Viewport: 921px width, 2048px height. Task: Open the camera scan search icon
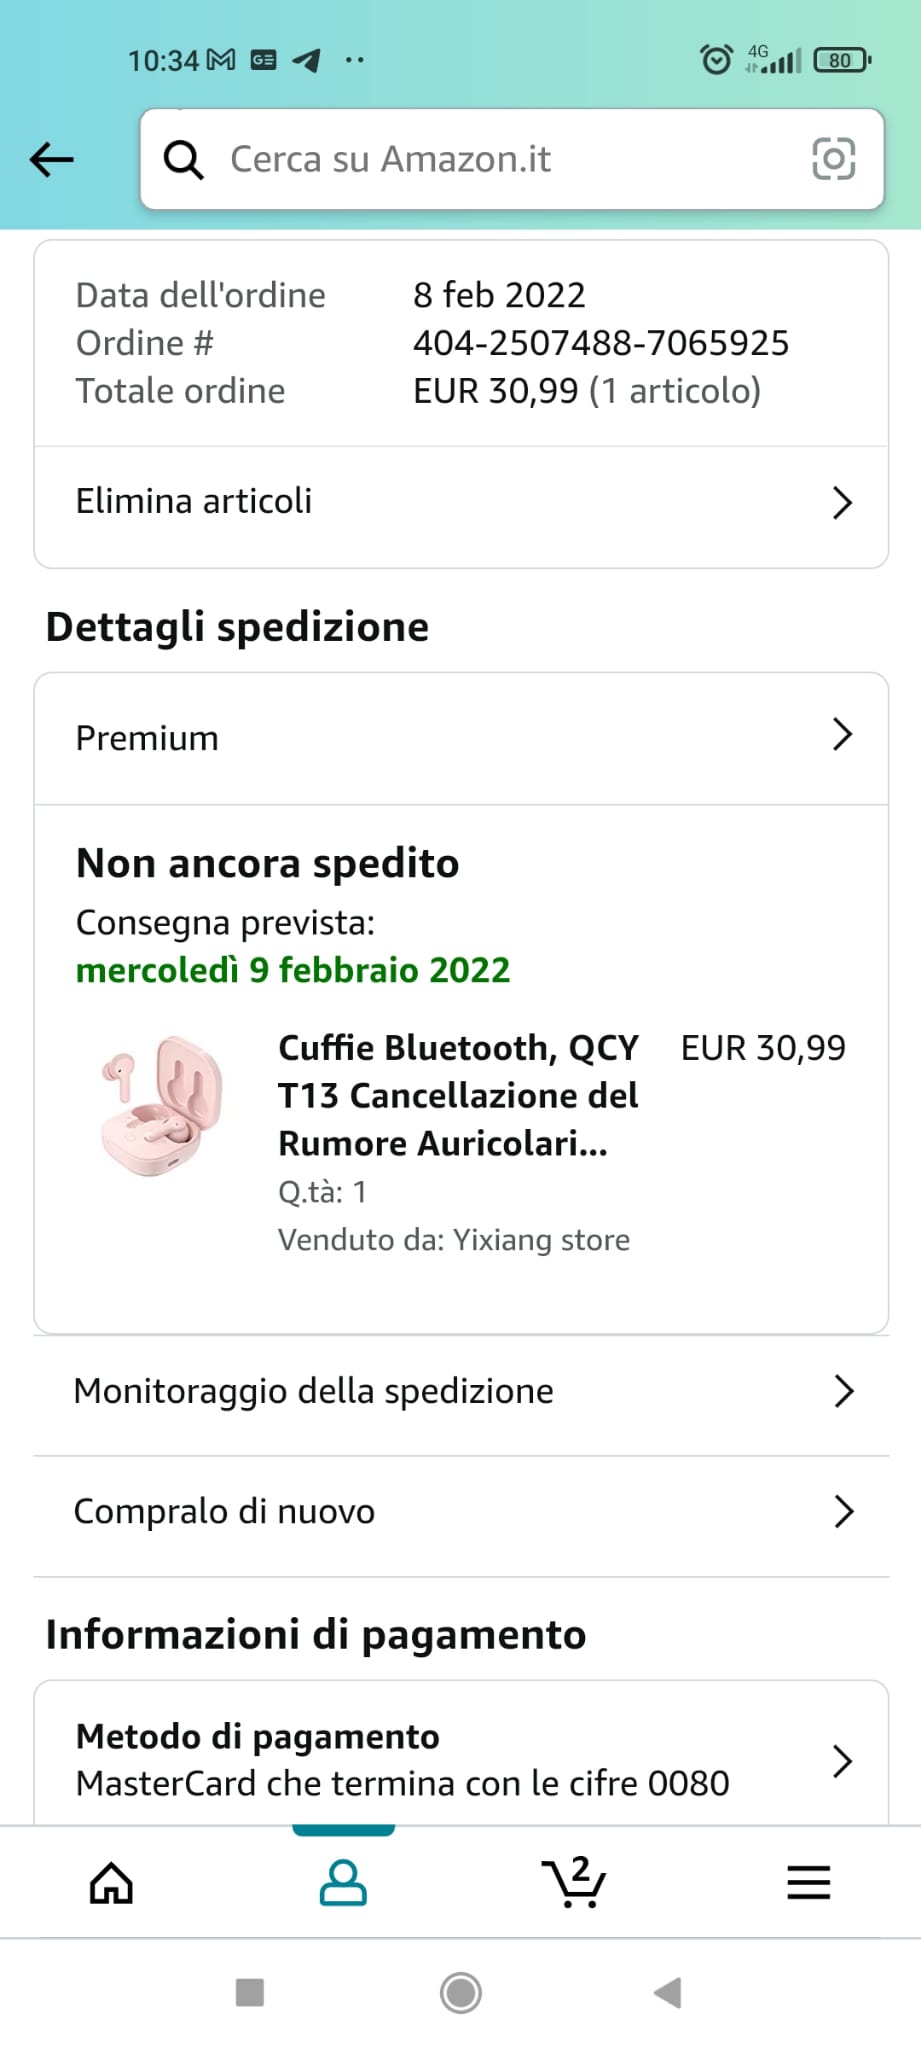click(833, 159)
